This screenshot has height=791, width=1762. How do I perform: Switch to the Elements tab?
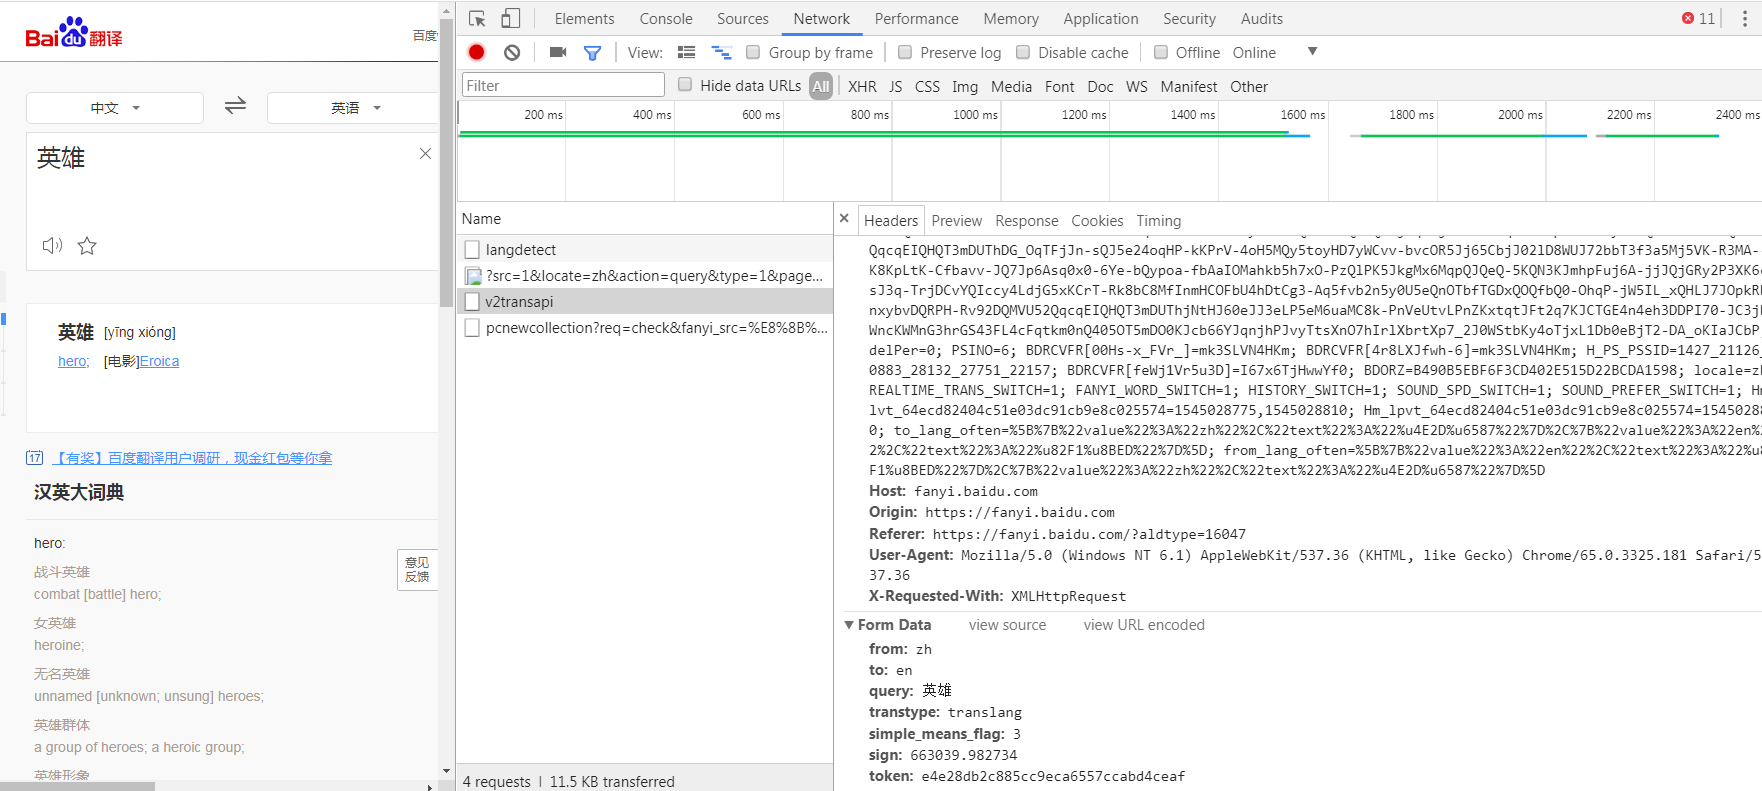click(x=585, y=18)
